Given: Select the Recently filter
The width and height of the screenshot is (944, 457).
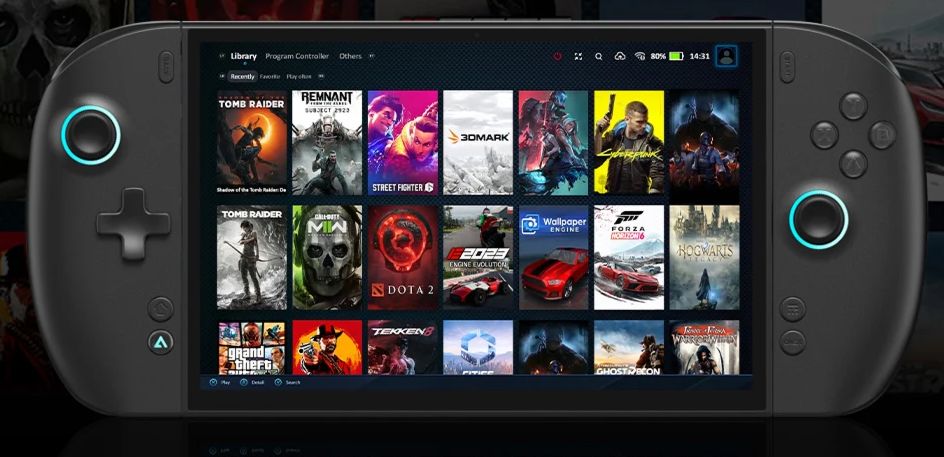Looking at the screenshot, I should 243,76.
